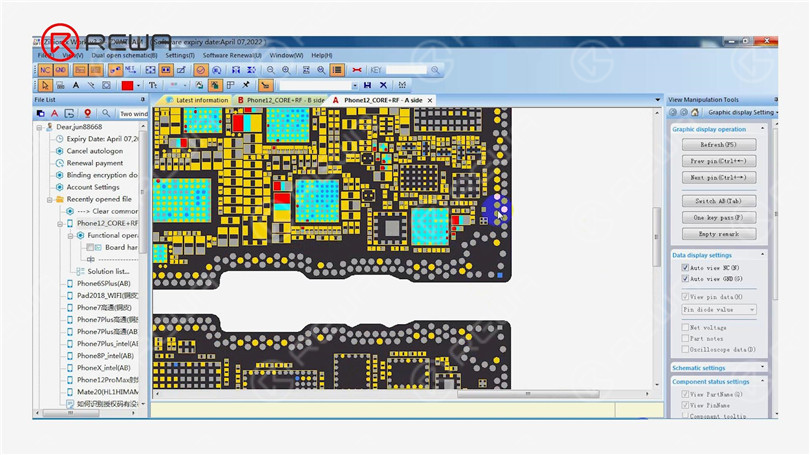Screen dimensions: 810x455
Task: Collapse the Recently opened file tree node
Action: click(50, 199)
